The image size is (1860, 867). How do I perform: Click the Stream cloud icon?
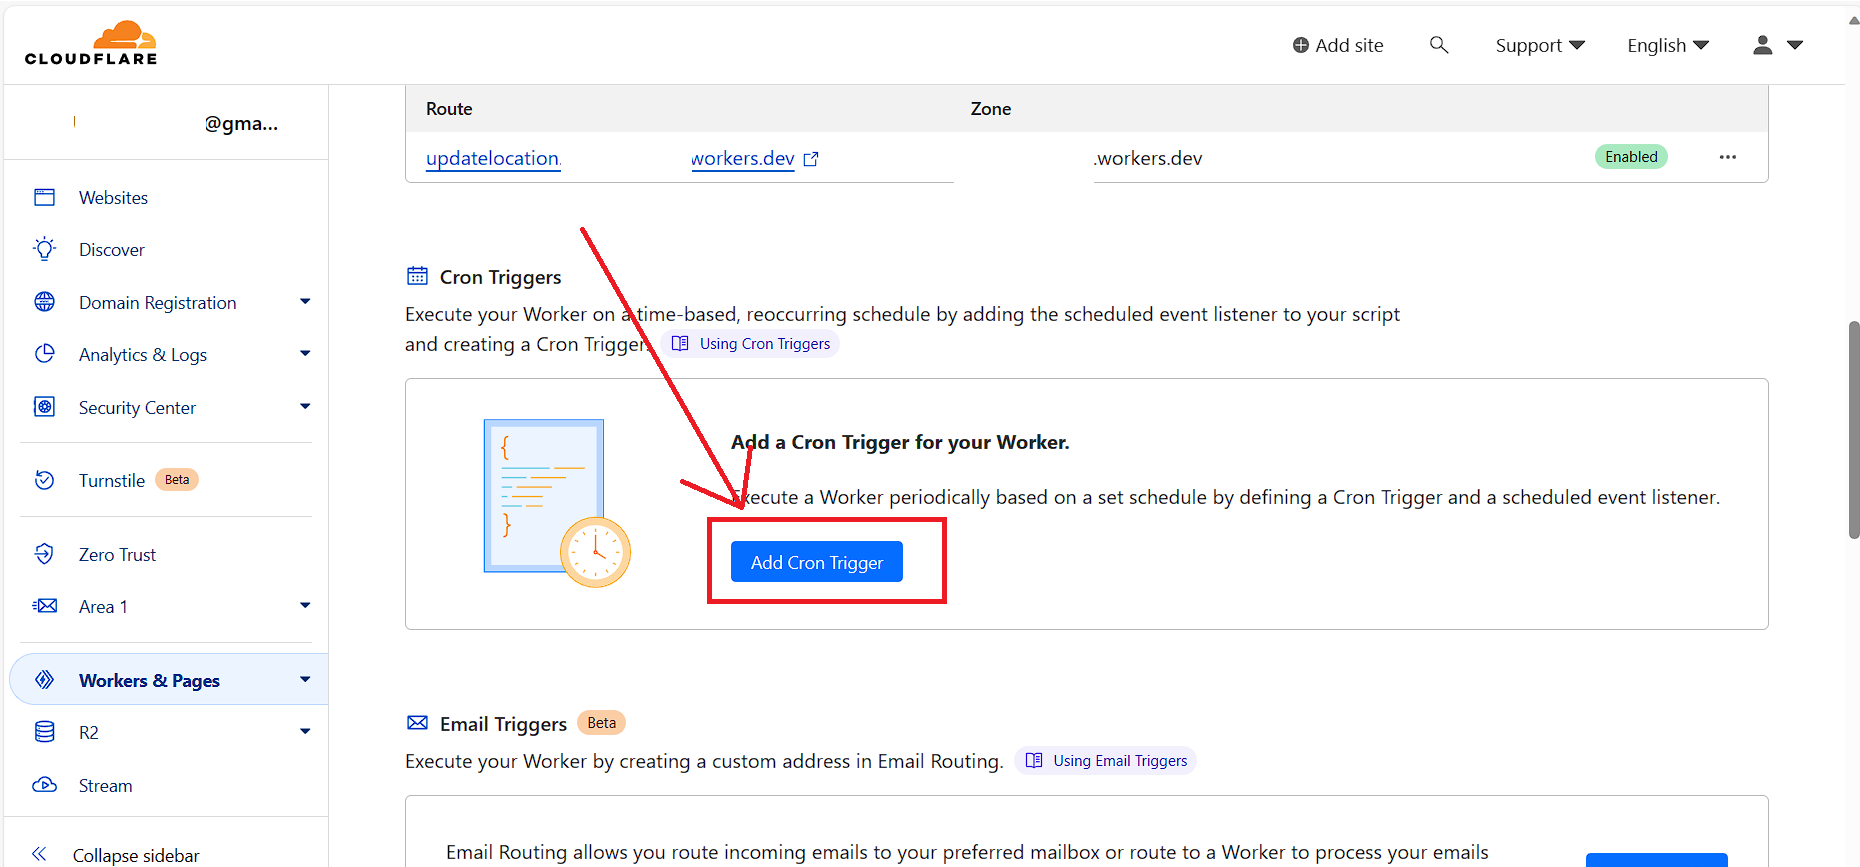(x=45, y=785)
